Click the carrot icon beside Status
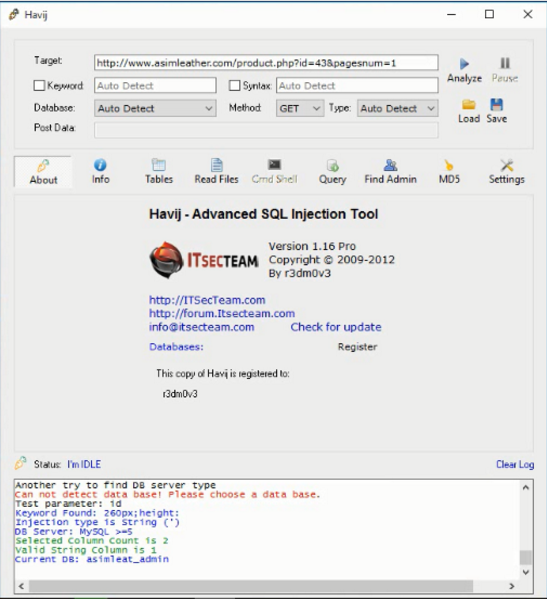This screenshot has width=547, height=599. pyautogui.click(x=20, y=463)
